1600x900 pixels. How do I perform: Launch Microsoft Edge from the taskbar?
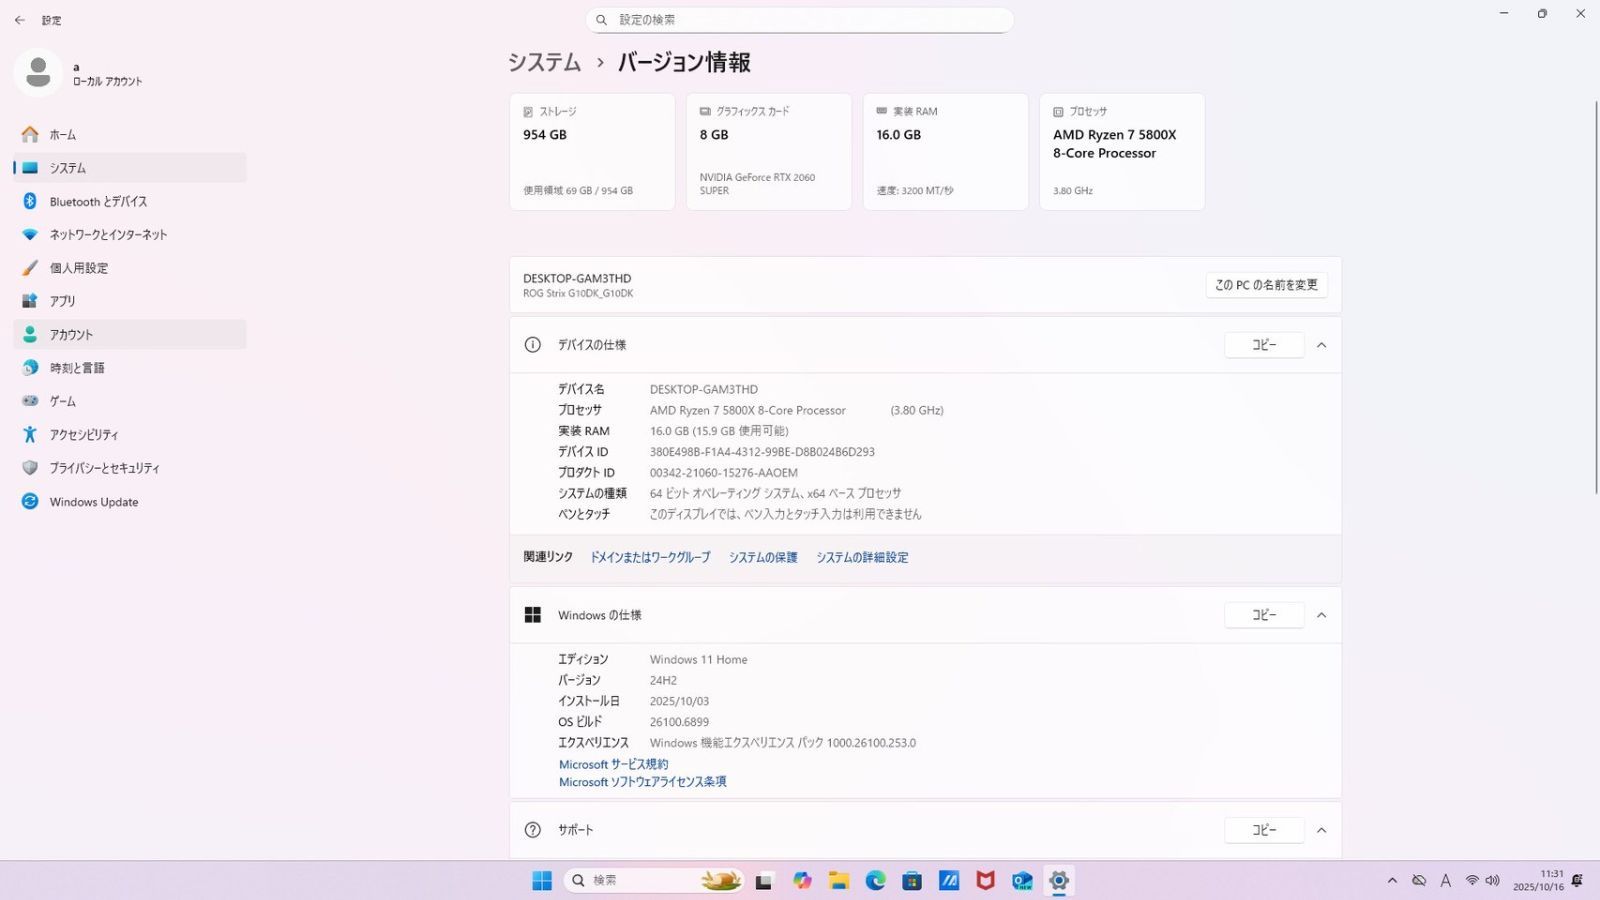[875, 880]
